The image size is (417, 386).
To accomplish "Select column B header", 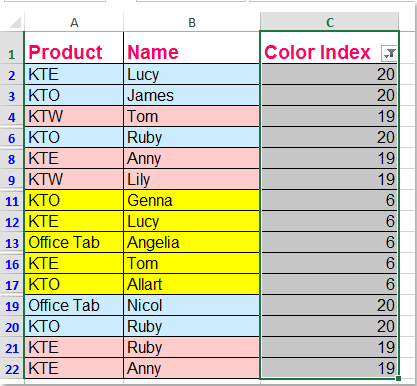I will pos(192,22).
